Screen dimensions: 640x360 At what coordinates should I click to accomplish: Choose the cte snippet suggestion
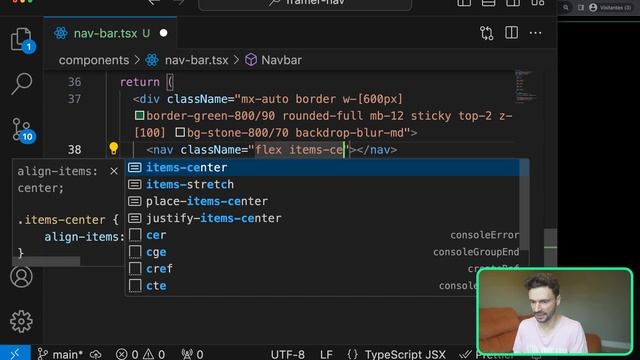(x=301, y=286)
